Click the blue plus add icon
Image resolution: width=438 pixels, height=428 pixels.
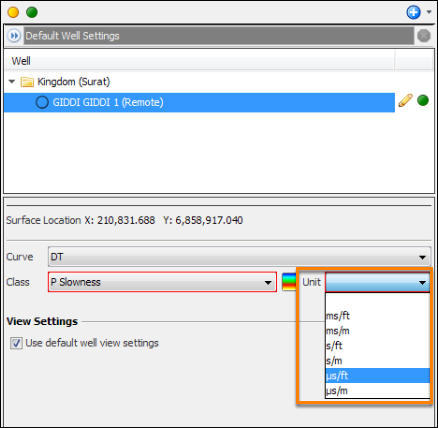point(413,12)
